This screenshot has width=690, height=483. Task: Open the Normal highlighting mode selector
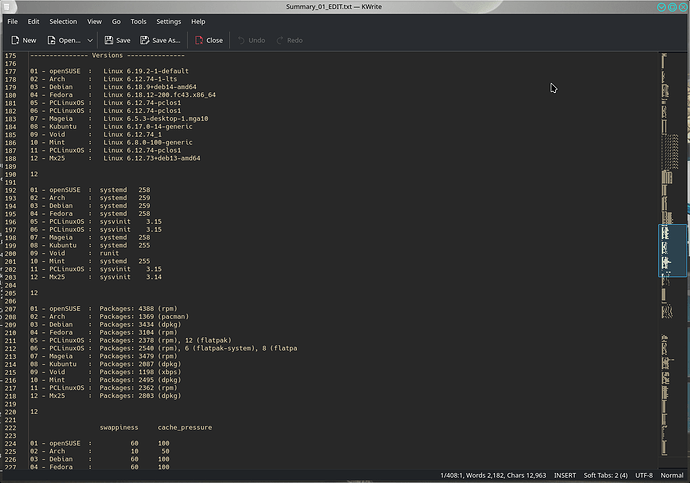(672, 476)
